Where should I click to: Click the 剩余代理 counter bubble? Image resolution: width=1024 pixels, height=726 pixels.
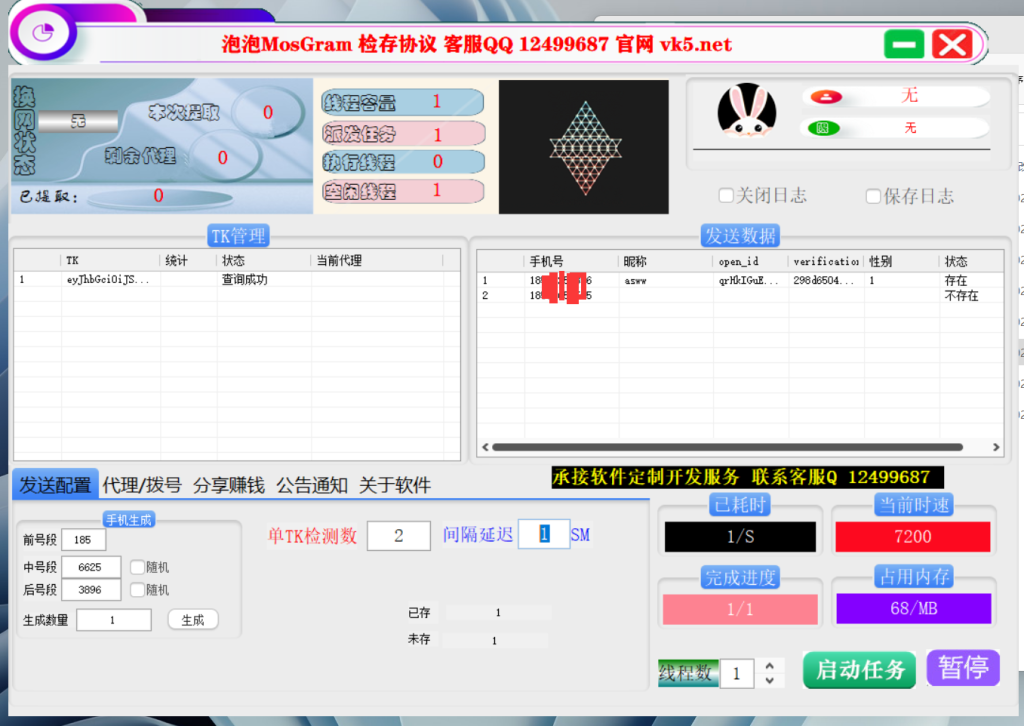[224, 157]
